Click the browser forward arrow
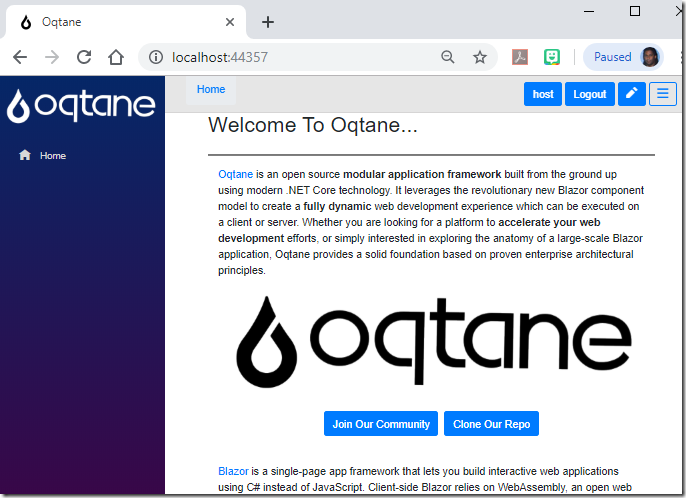This screenshot has height=498, width=686. tap(52, 57)
